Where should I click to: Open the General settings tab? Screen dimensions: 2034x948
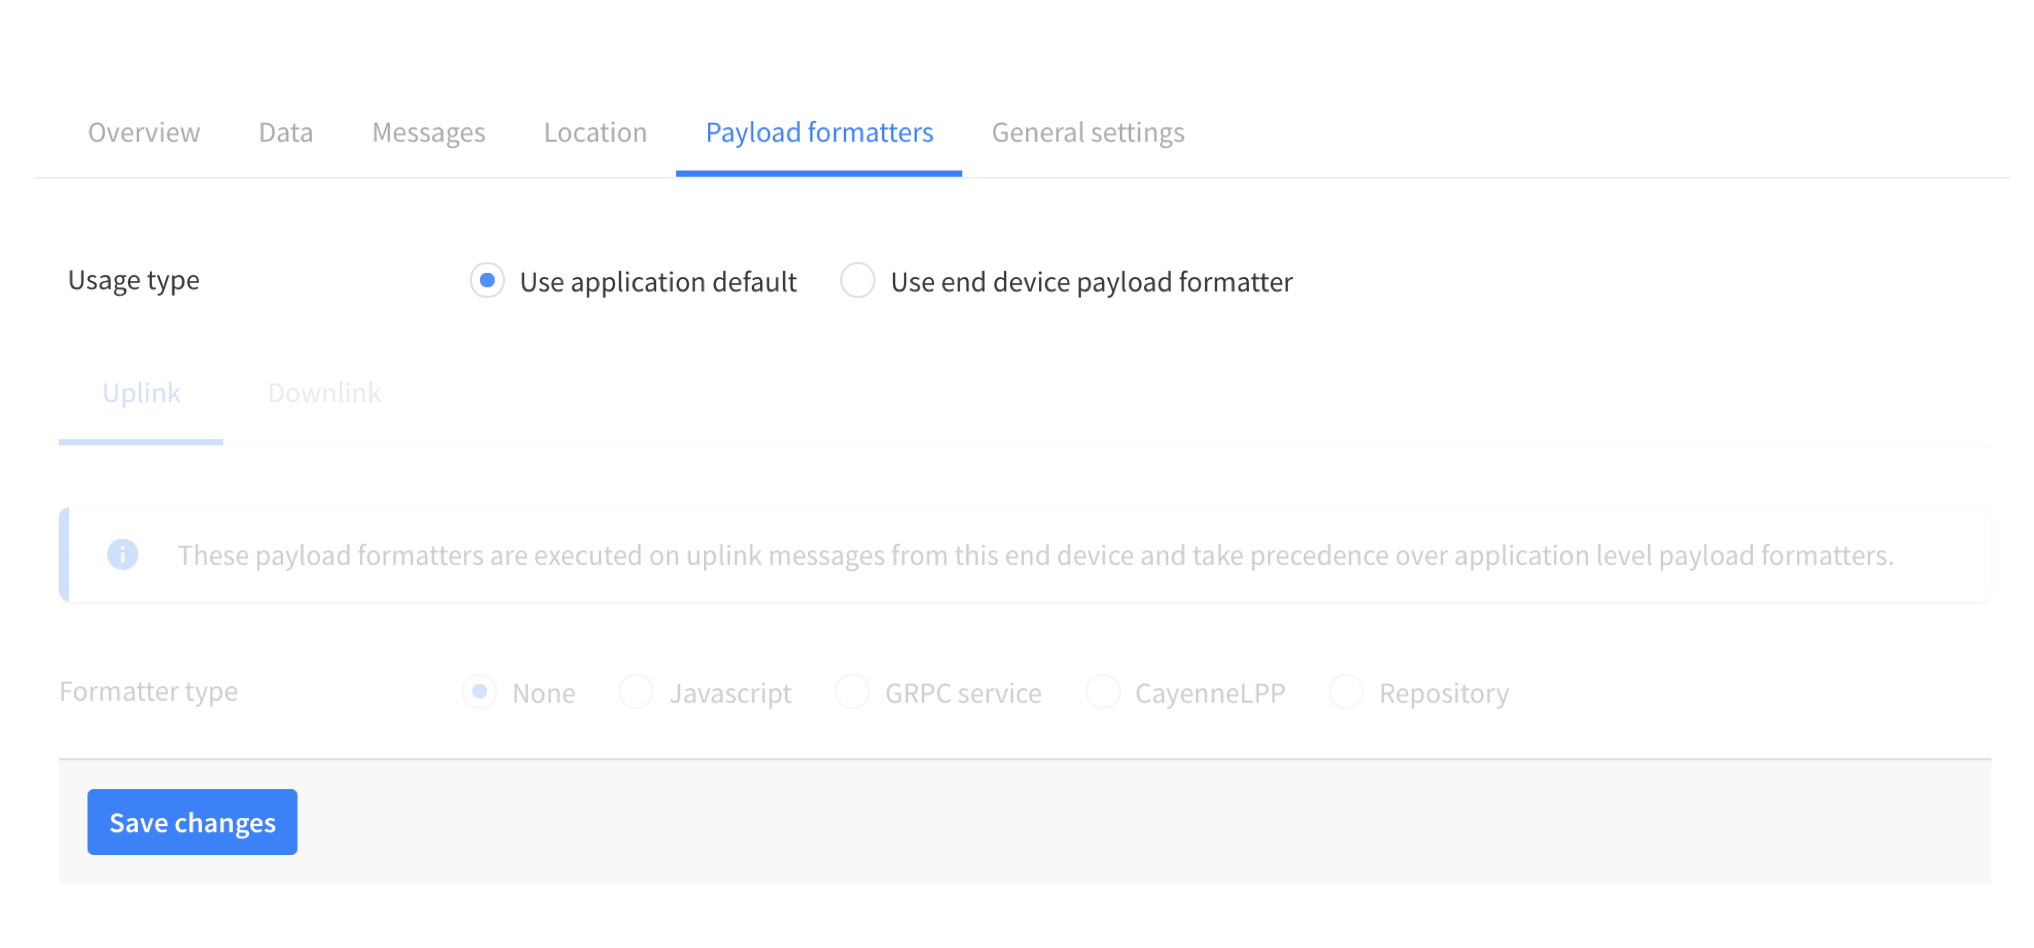[x=1087, y=131]
